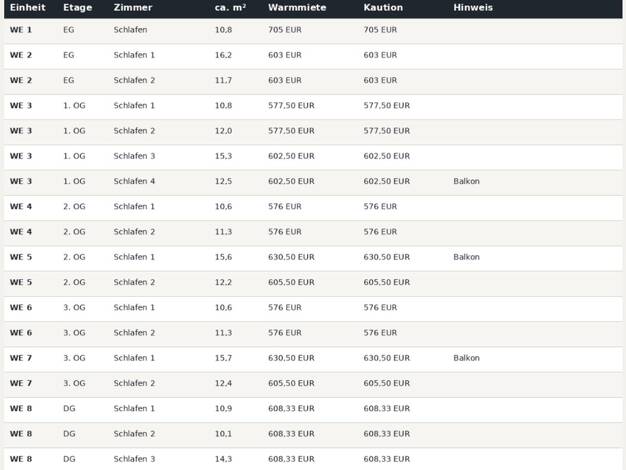Viewport: 626px width, 470px height.
Task: Select area value '15,6'
Action: coord(223,257)
